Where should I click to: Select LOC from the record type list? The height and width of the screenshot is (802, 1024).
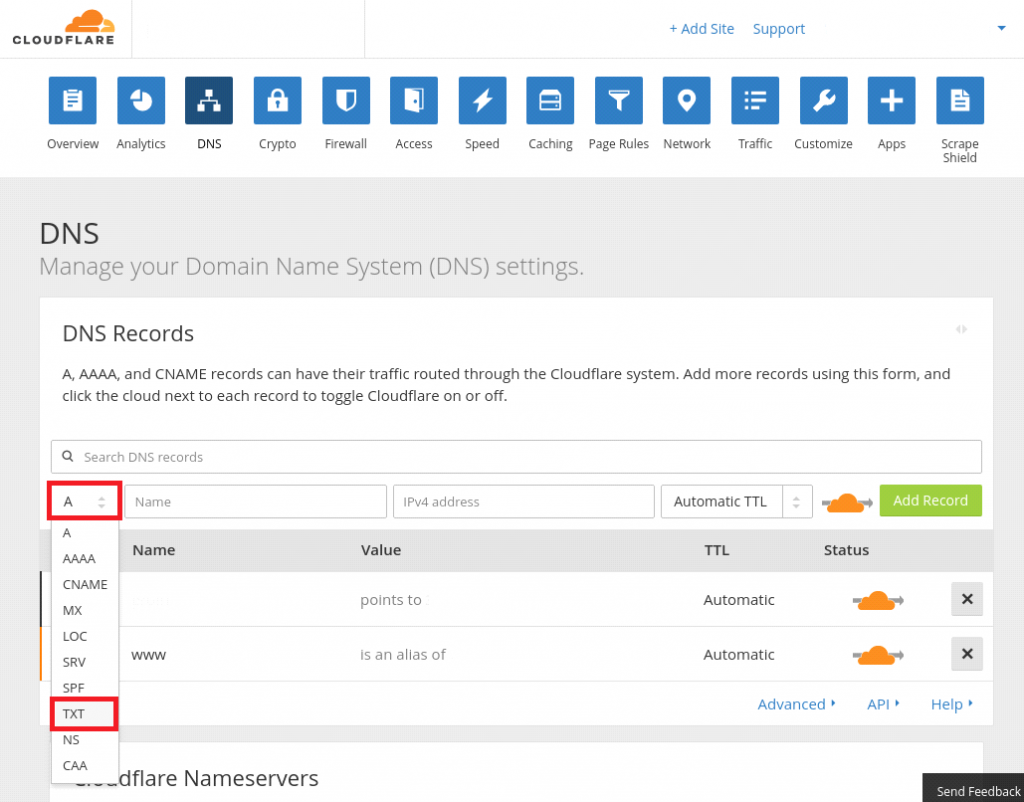pyautogui.click(x=85, y=636)
